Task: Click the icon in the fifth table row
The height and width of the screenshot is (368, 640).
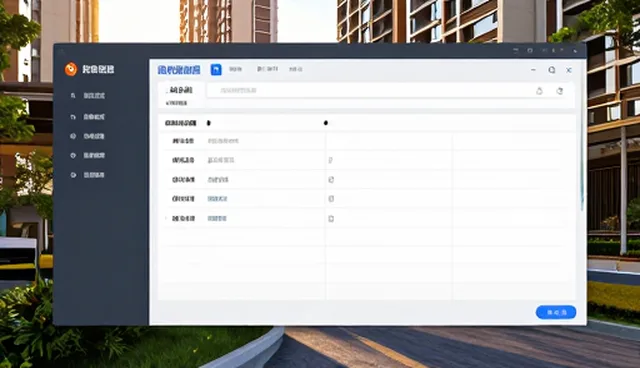Action: point(331,219)
